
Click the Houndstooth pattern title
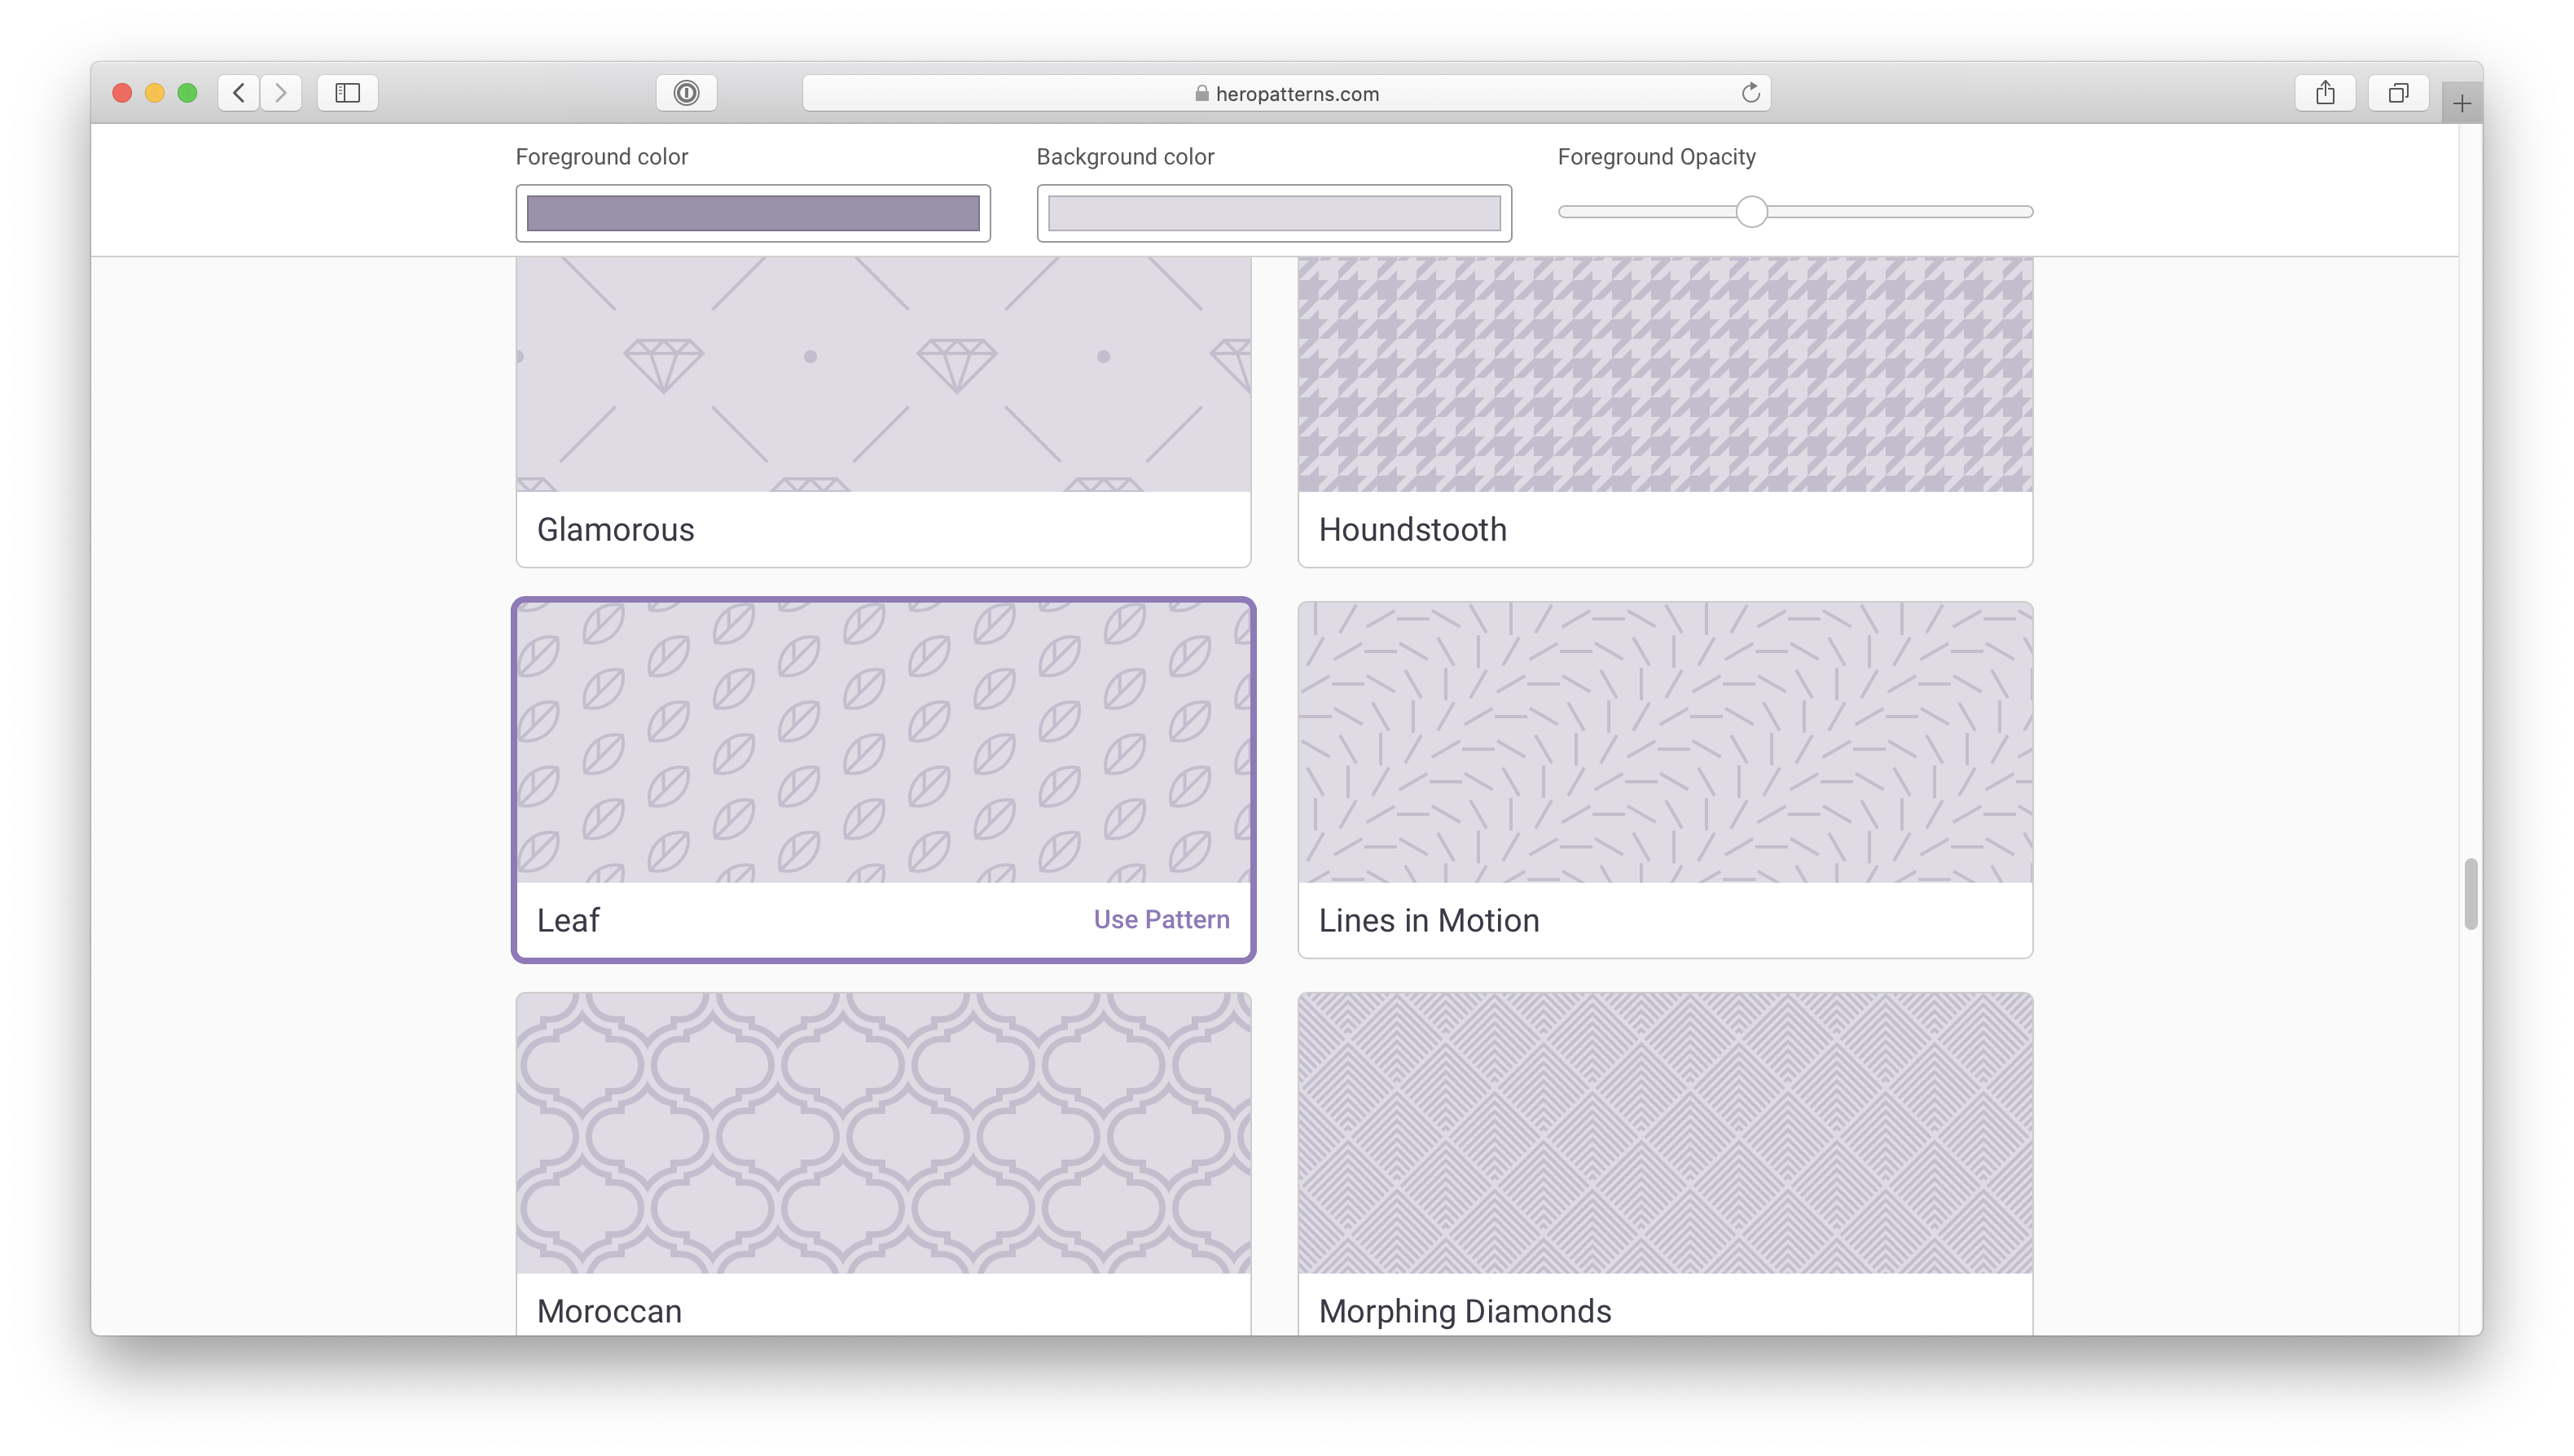(x=1412, y=529)
